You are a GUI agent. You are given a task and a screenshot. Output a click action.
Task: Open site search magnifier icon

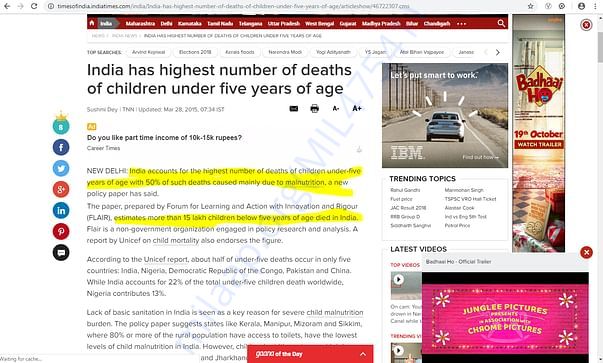pyautogui.click(x=501, y=23)
